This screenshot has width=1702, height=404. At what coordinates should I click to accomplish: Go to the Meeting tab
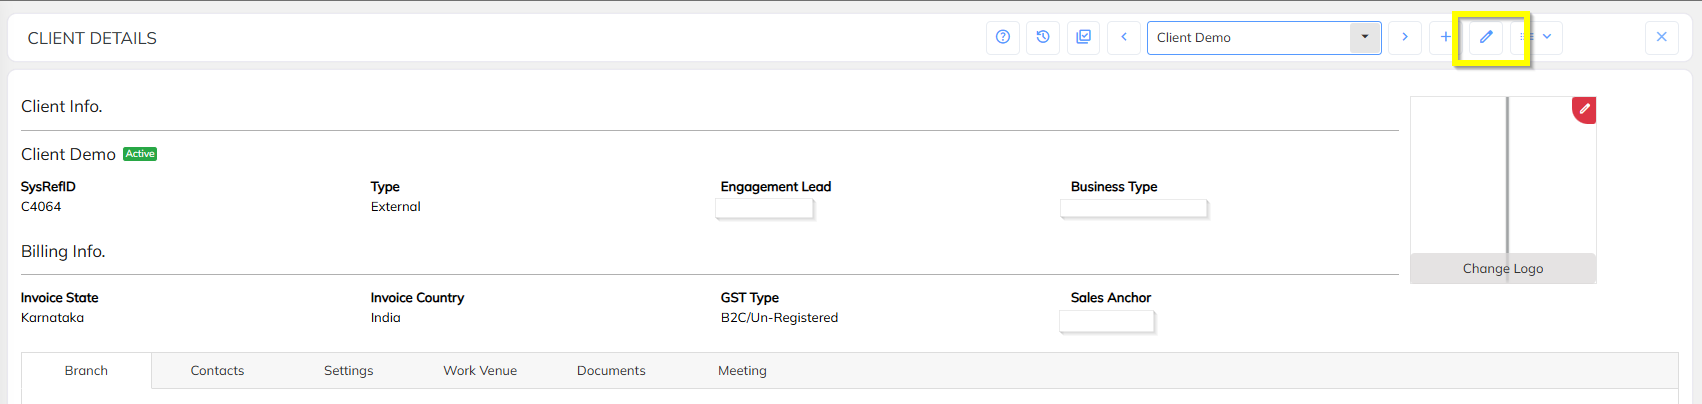(x=742, y=370)
